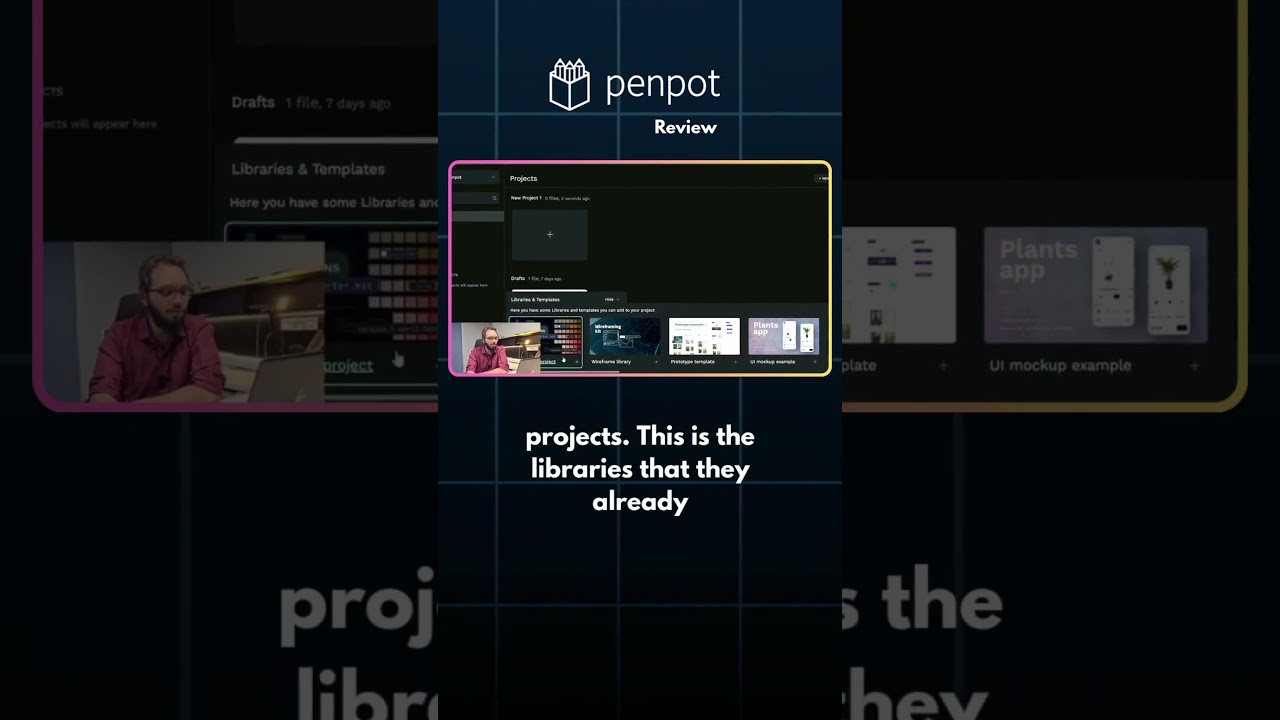
Task: Click plus icon beside large blurred UI mockup example
Action: click(1194, 366)
